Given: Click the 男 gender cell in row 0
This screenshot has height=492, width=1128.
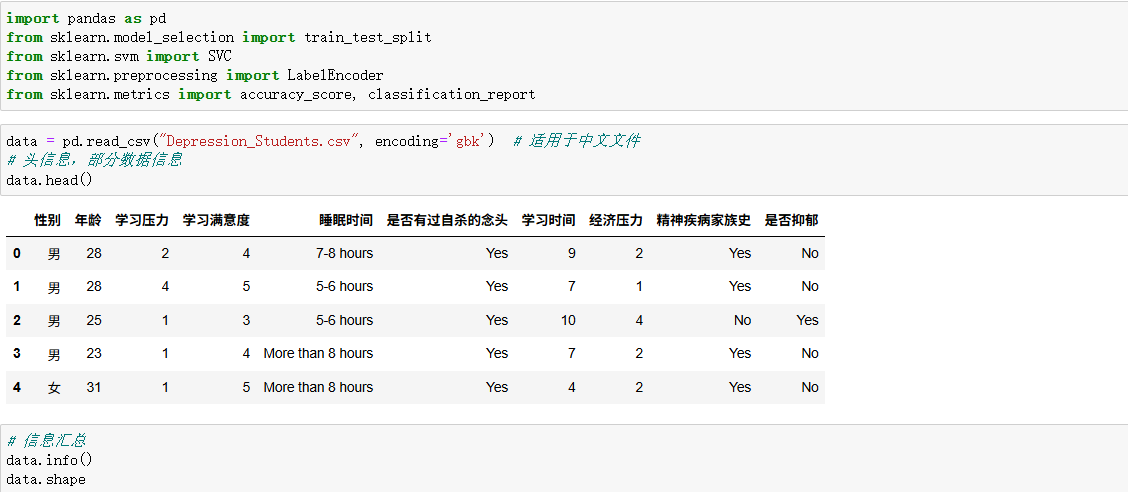Looking at the screenshot, I should [x=55, y=254].
